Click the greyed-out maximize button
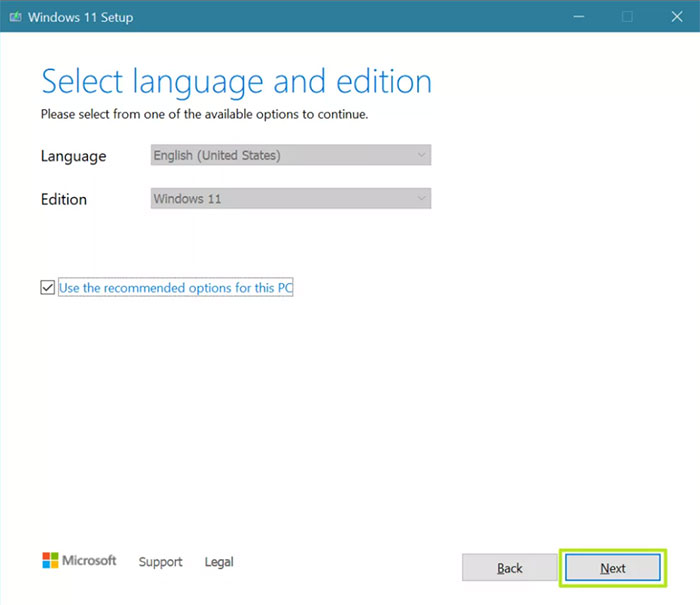This screenshot has width=700, height=605. click(627, 17)
